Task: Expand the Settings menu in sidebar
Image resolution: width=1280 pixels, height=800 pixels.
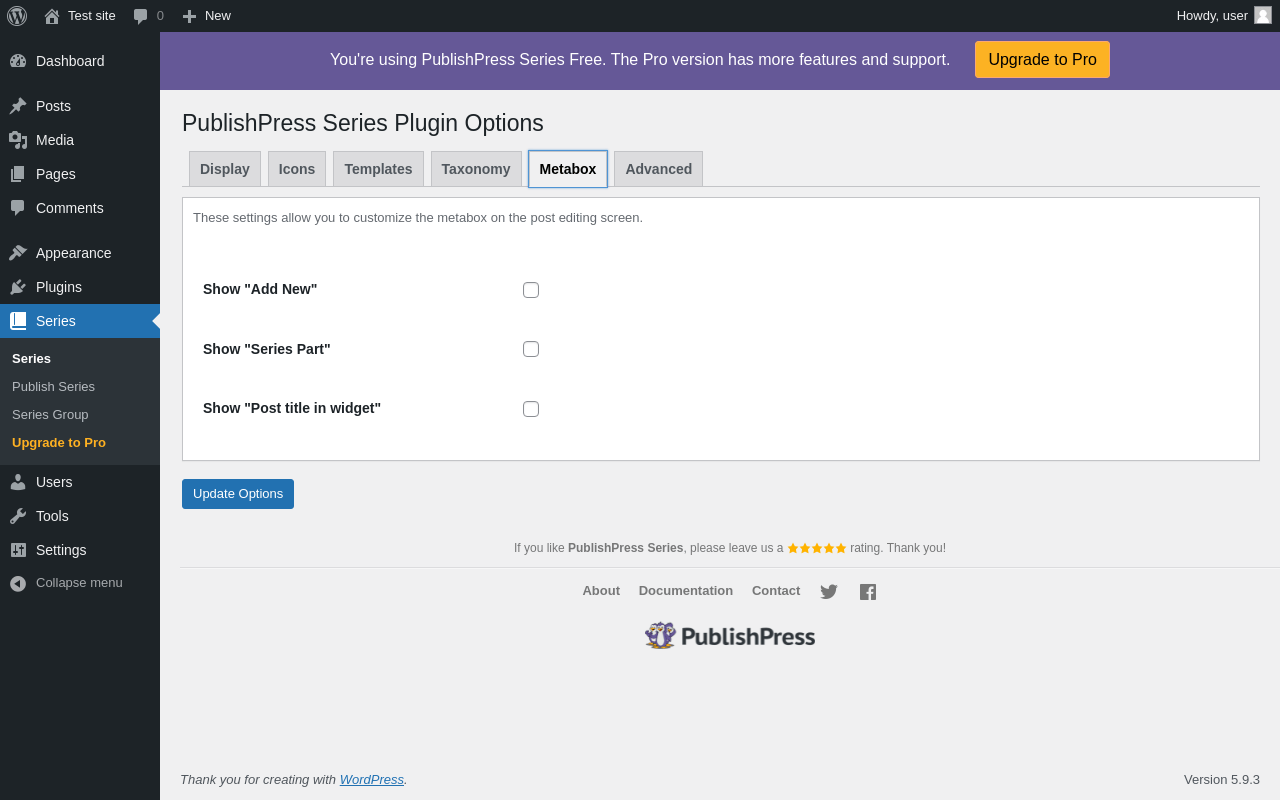Action: pyautogui.click(x=61, y=550)
